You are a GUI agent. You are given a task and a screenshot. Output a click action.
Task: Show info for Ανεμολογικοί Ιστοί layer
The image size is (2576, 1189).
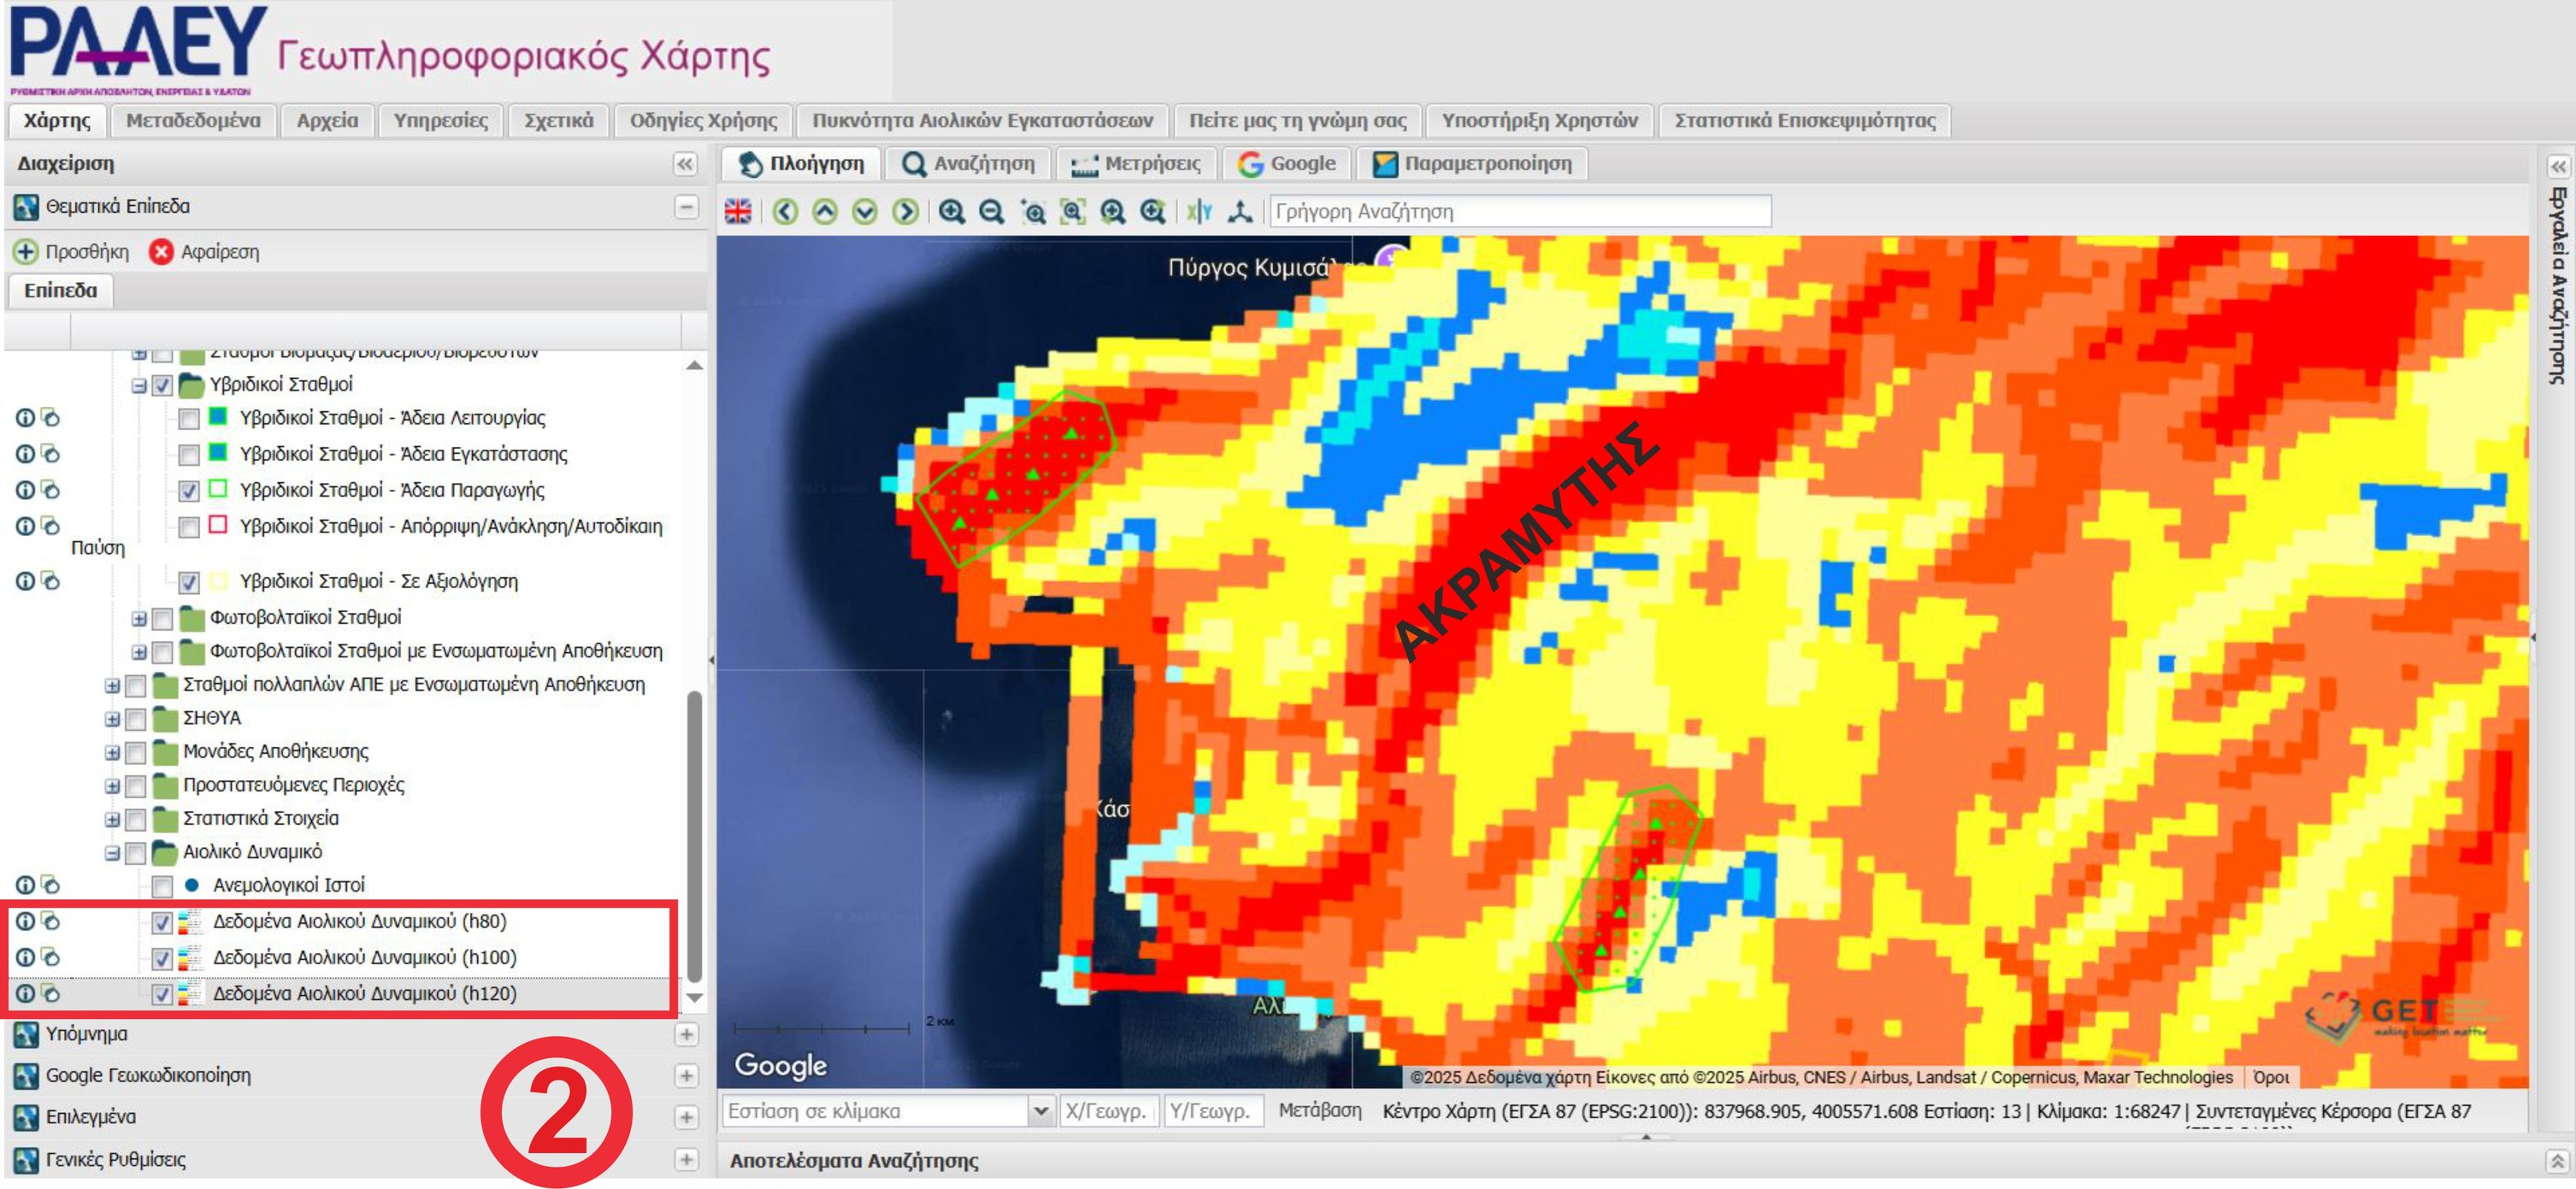25,885
